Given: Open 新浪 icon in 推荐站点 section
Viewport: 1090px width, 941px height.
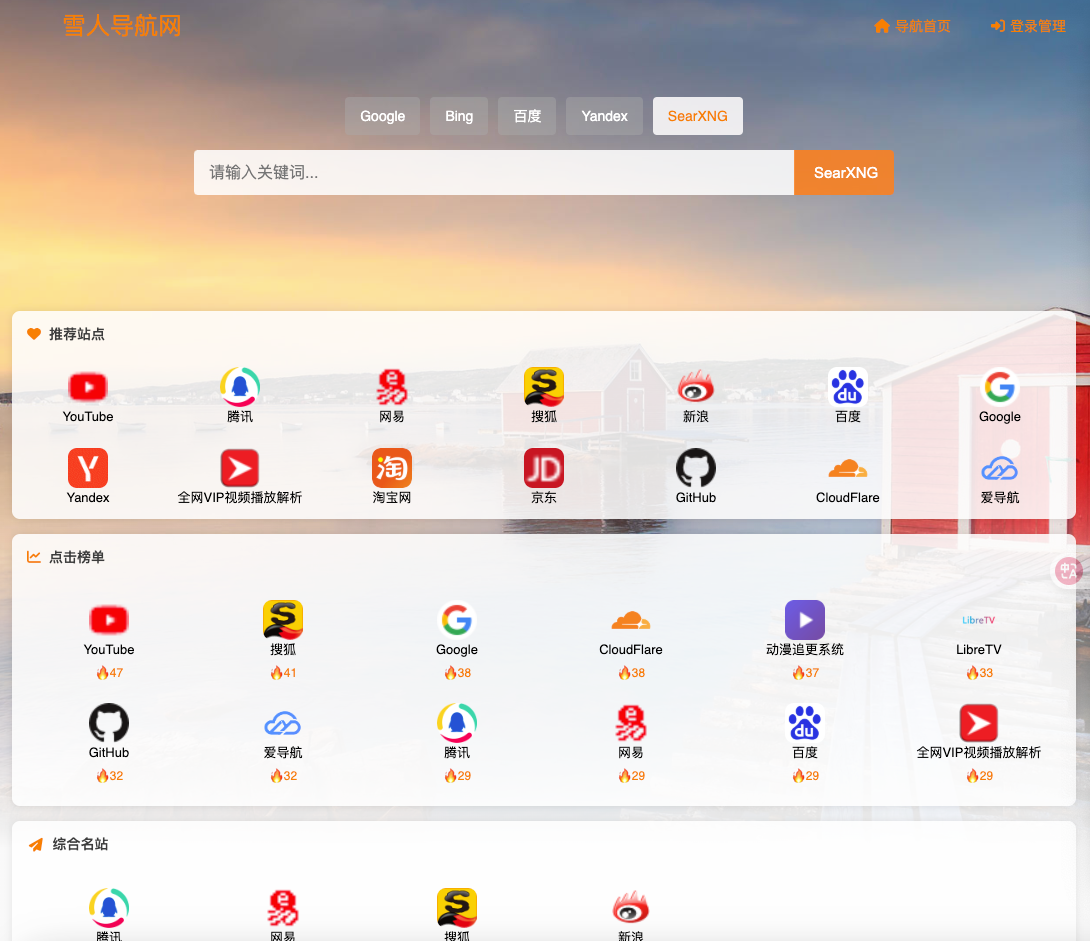Looking at the screenshot, I should click(696, 387).
